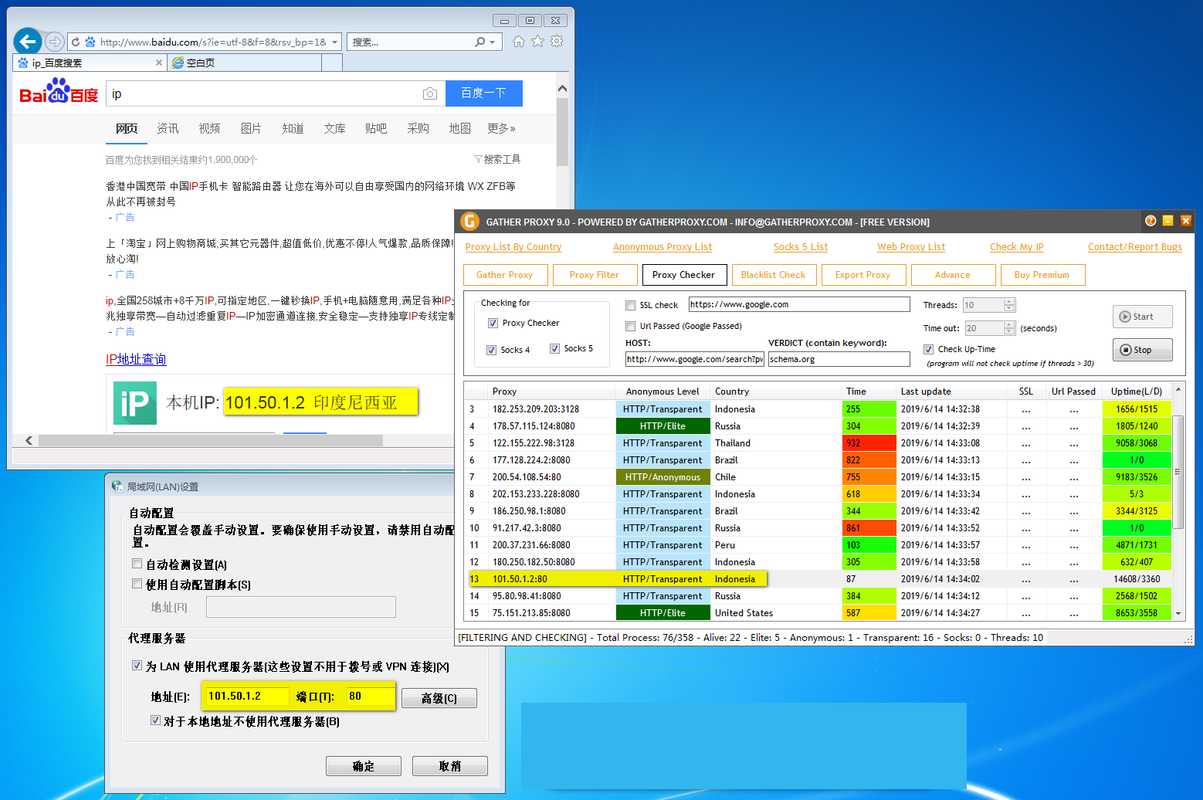Open the Gather Proxy tab
This screenshot has height=800, width=1203.
[505, 275]
